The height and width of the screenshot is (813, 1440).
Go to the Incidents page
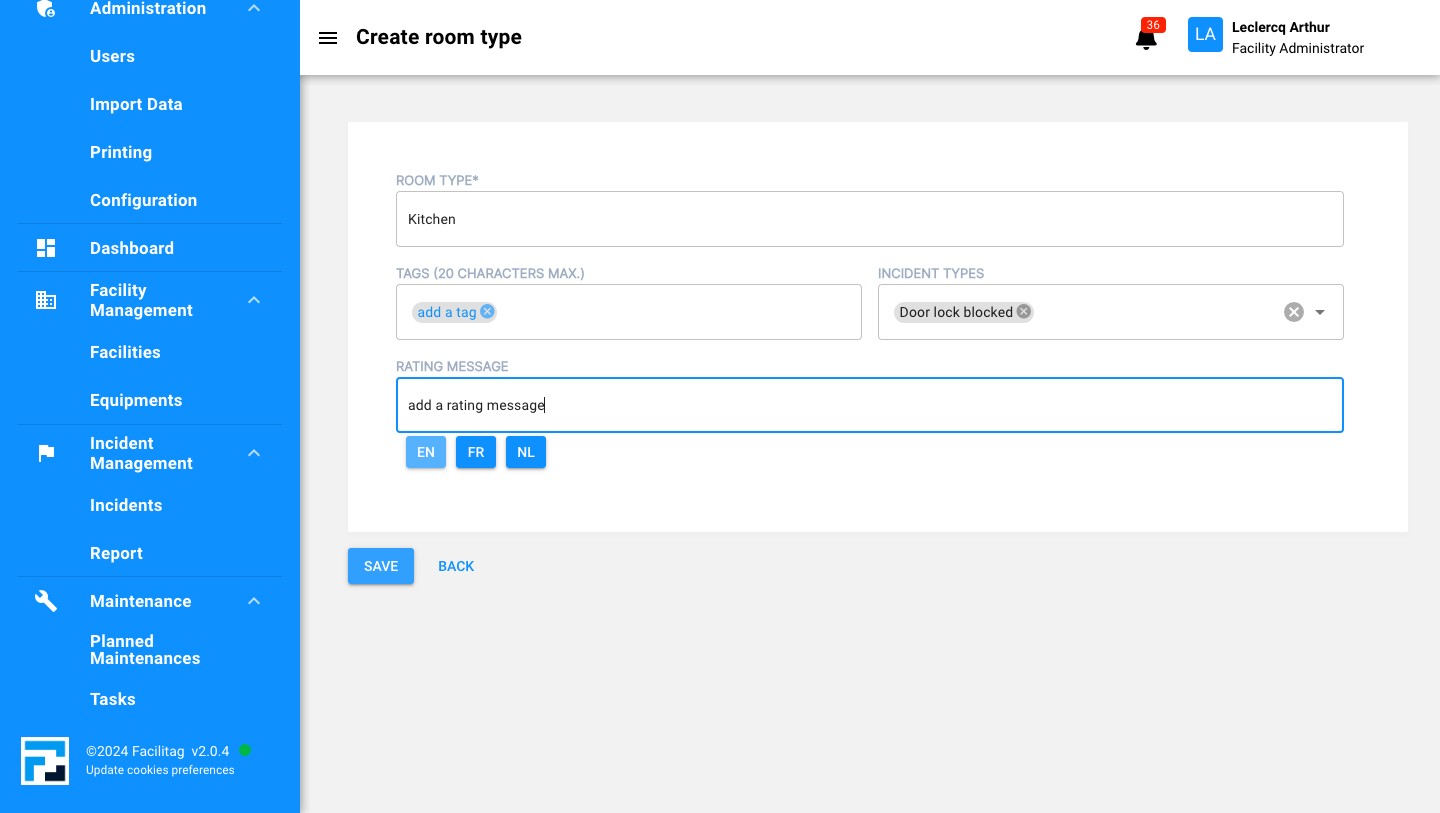126,505
